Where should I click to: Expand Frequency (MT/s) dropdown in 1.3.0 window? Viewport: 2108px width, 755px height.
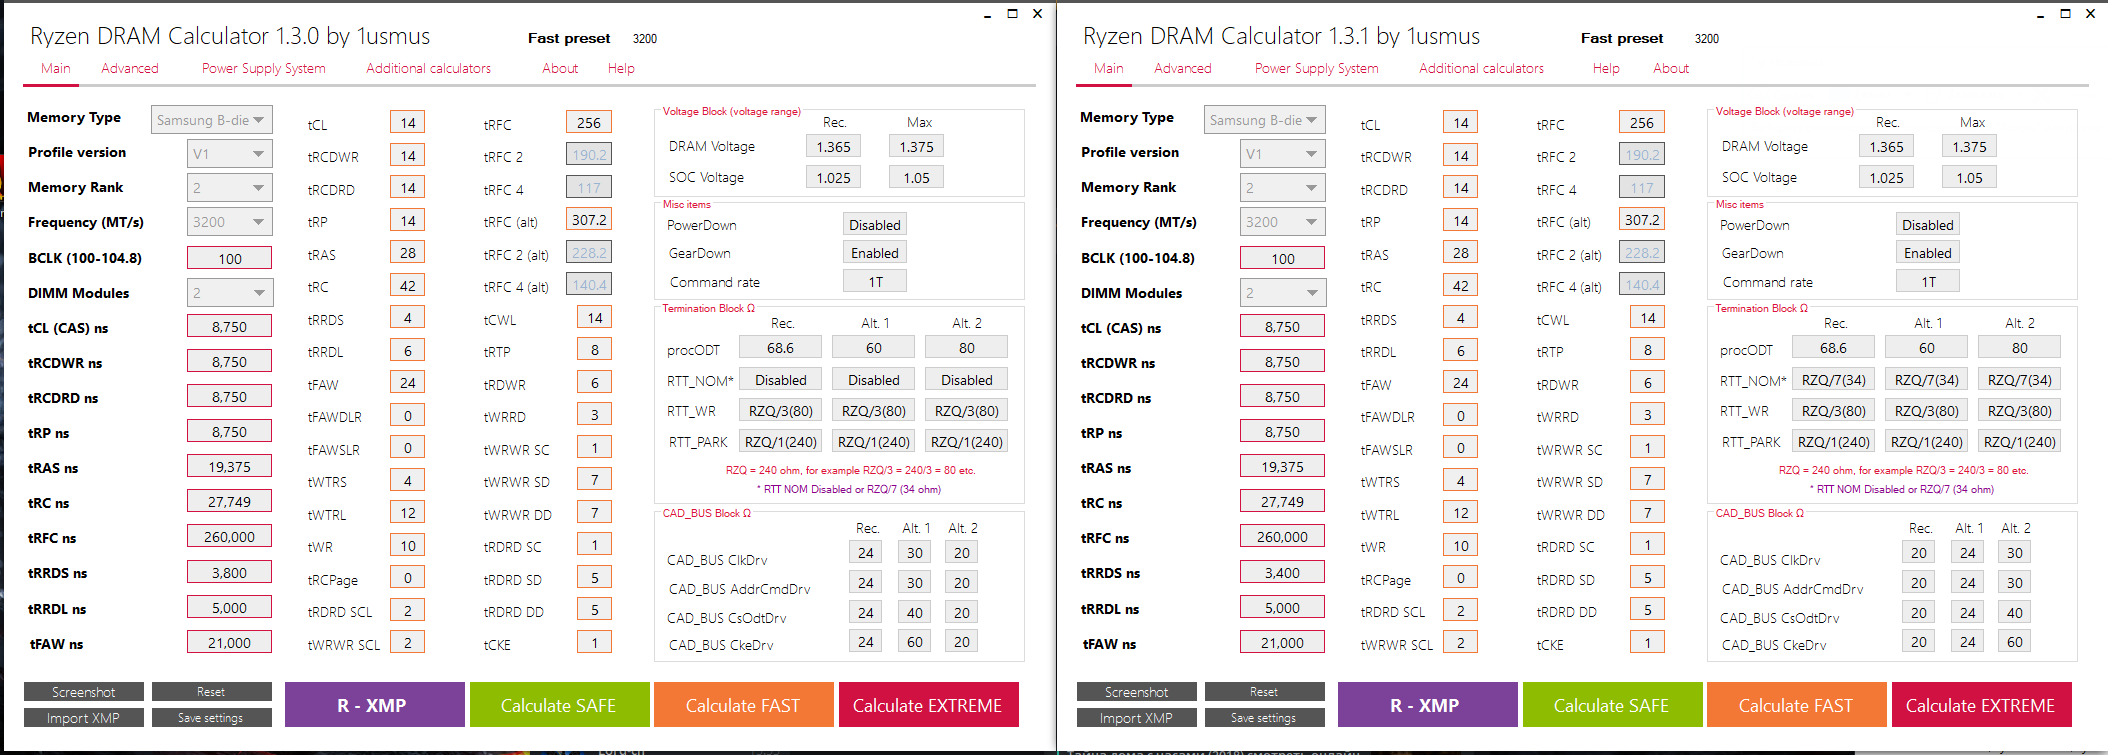[x=229, y=222]
